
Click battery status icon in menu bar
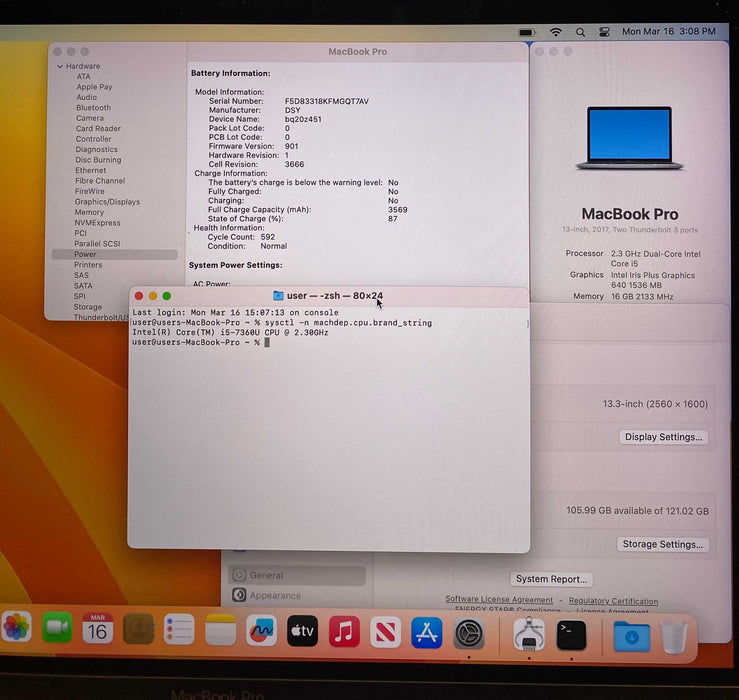(527, 33)
